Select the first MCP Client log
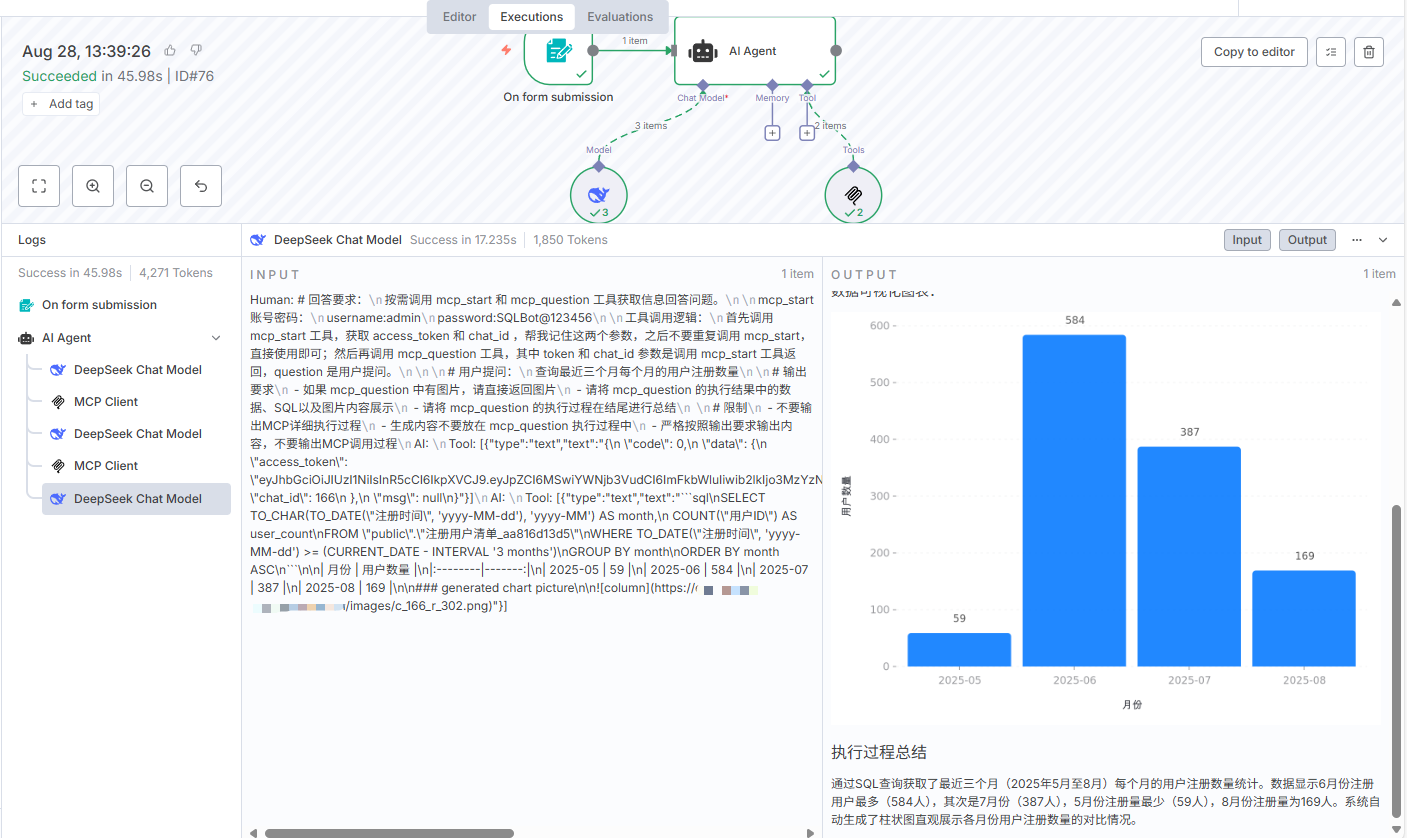Image resolution: width=1407 pixels, height=838 pixels. (137, 402)
